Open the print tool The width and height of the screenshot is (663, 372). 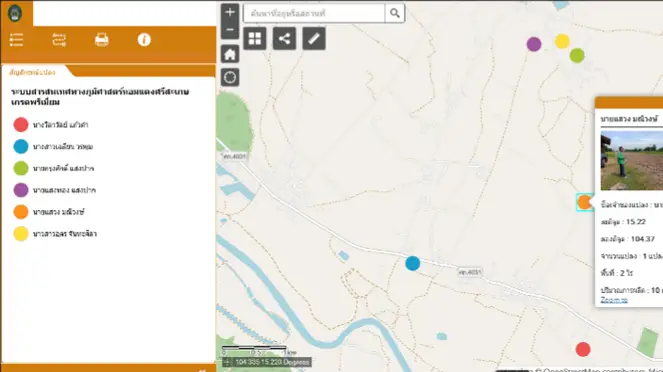(x=101, y=40)
